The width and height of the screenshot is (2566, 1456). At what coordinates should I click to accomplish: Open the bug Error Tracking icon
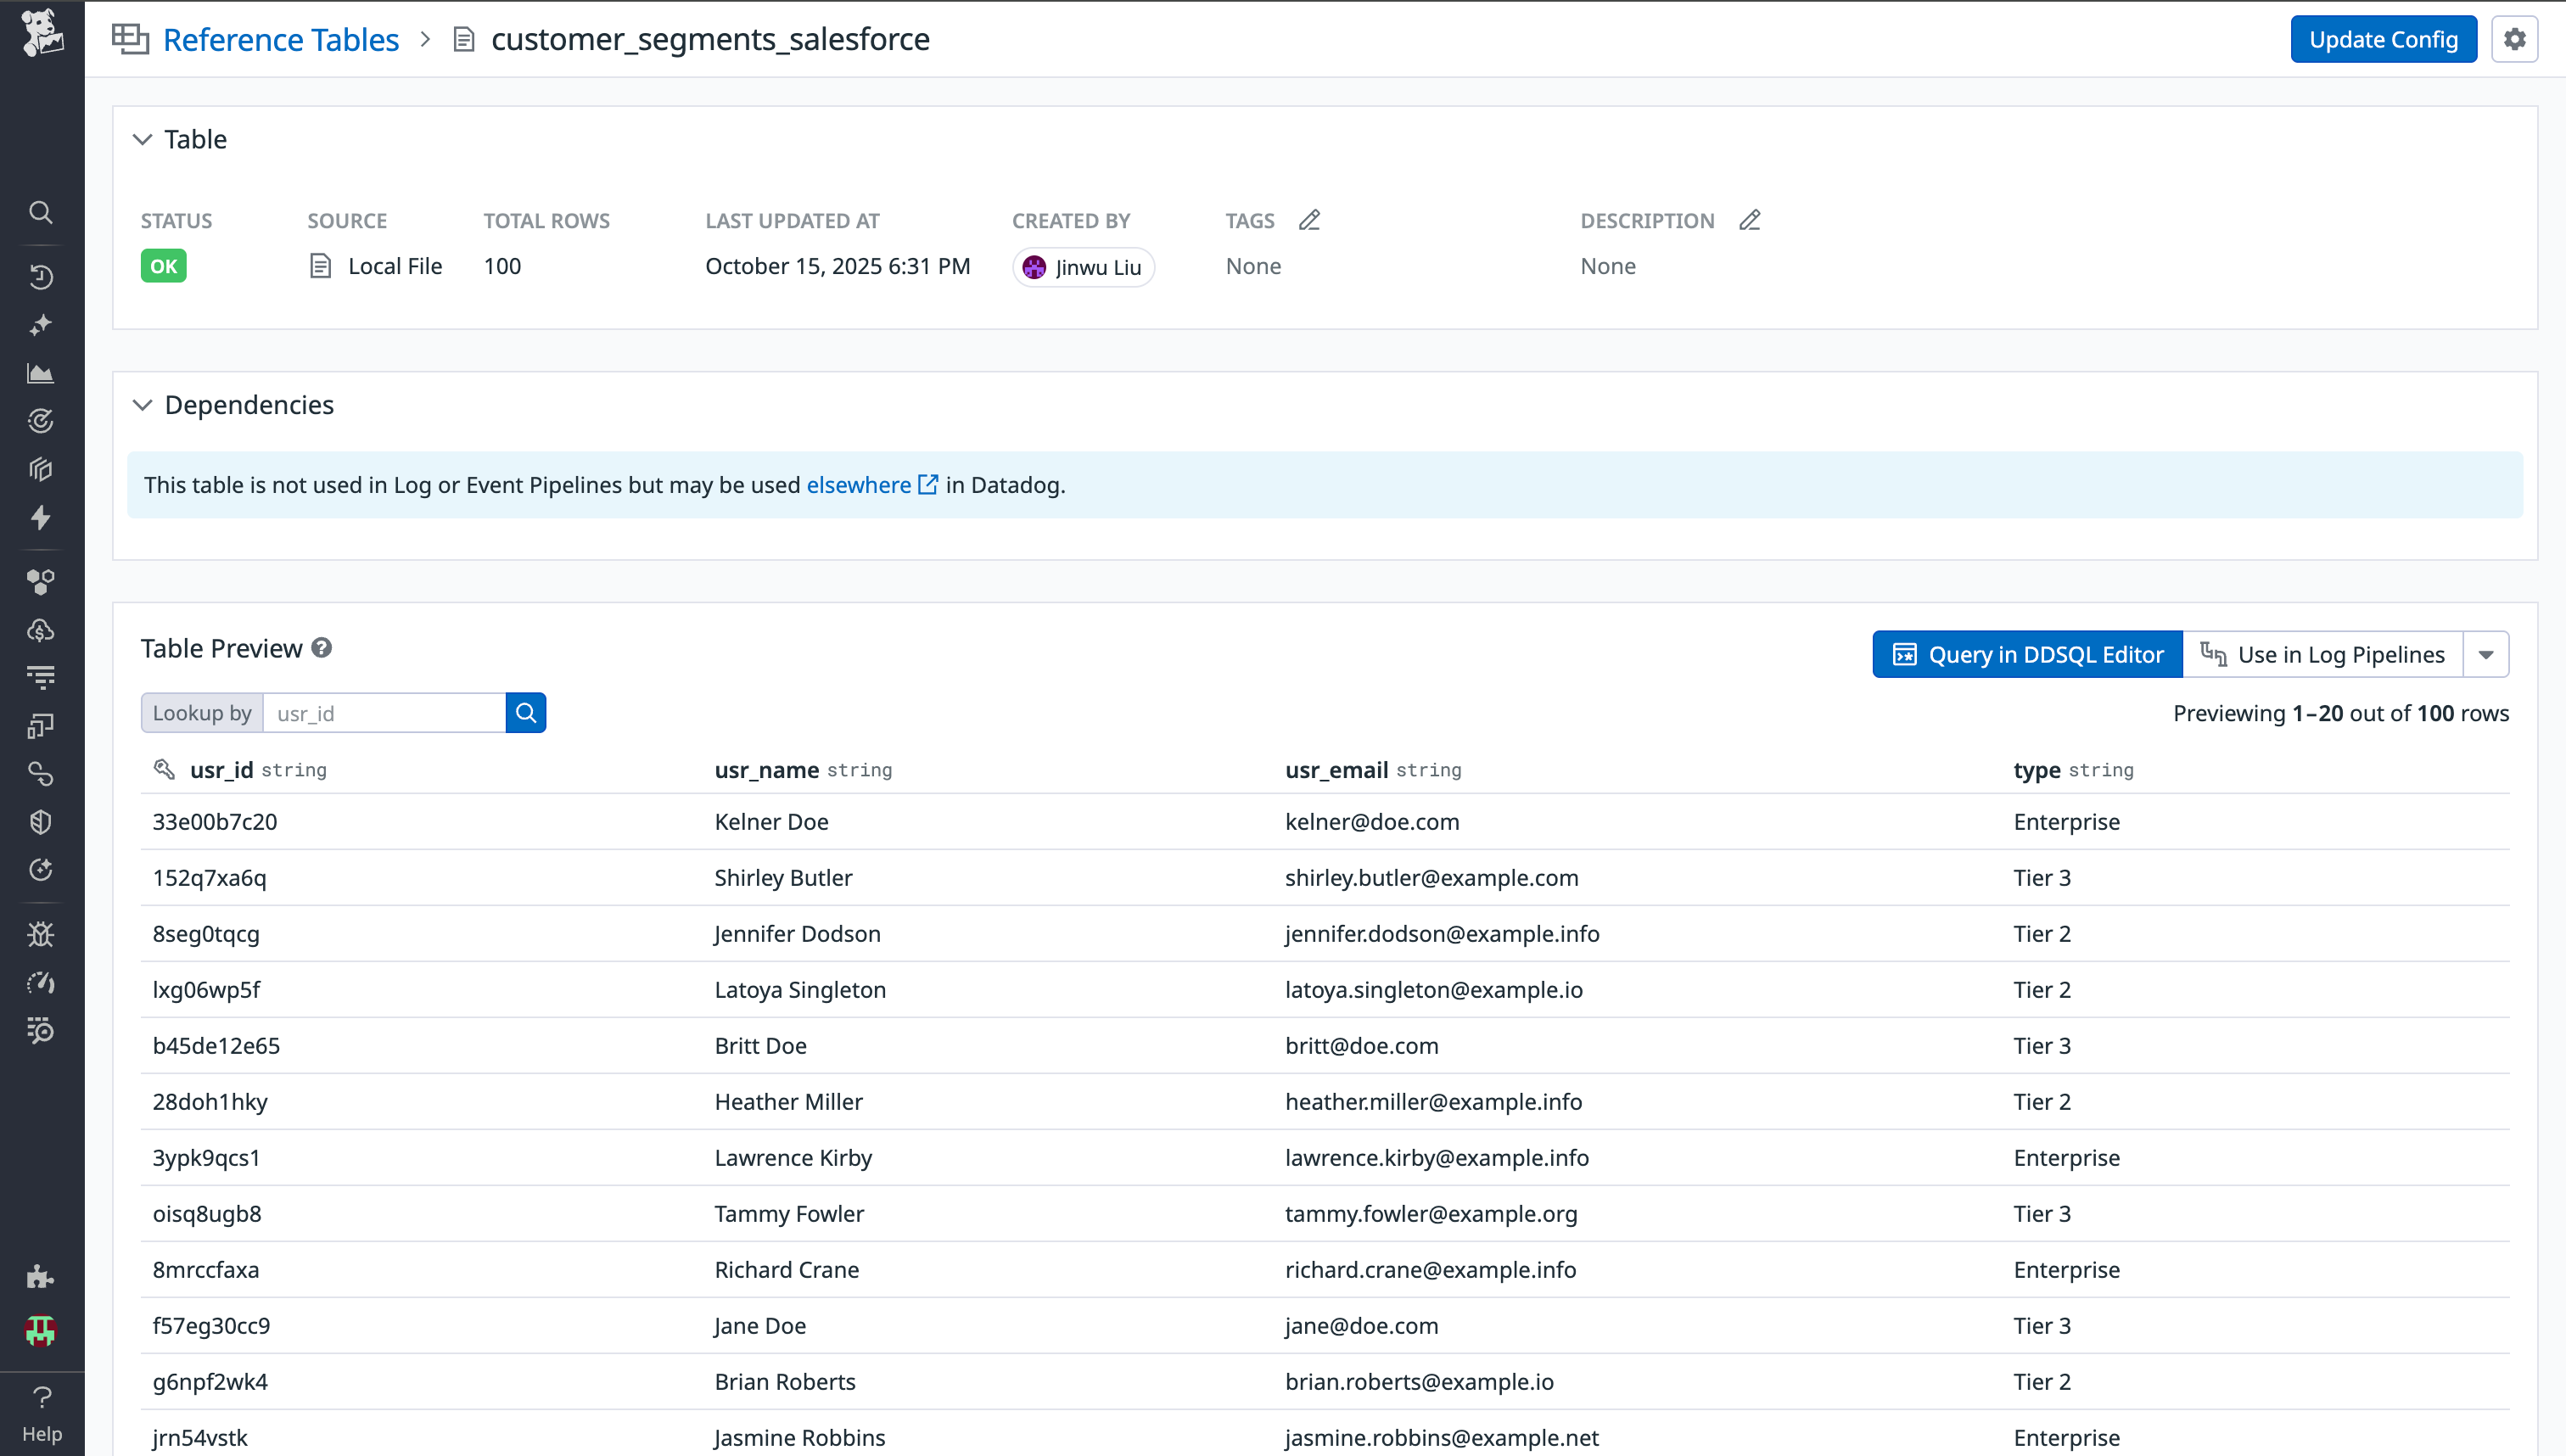tap(41, 934)
